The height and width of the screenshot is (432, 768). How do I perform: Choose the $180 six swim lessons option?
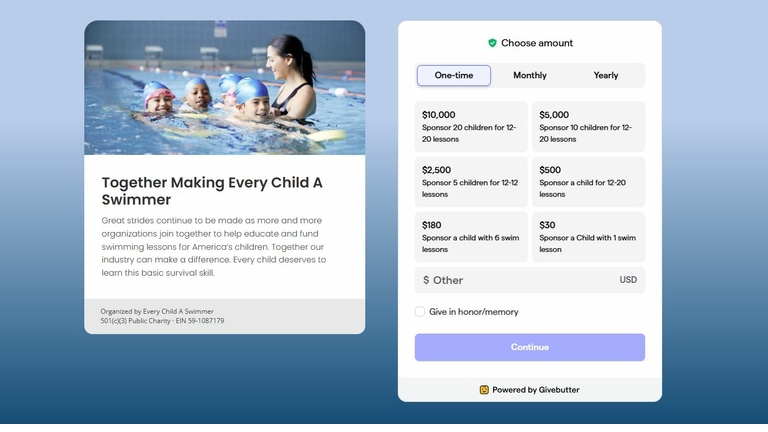[x=471, y=237]
